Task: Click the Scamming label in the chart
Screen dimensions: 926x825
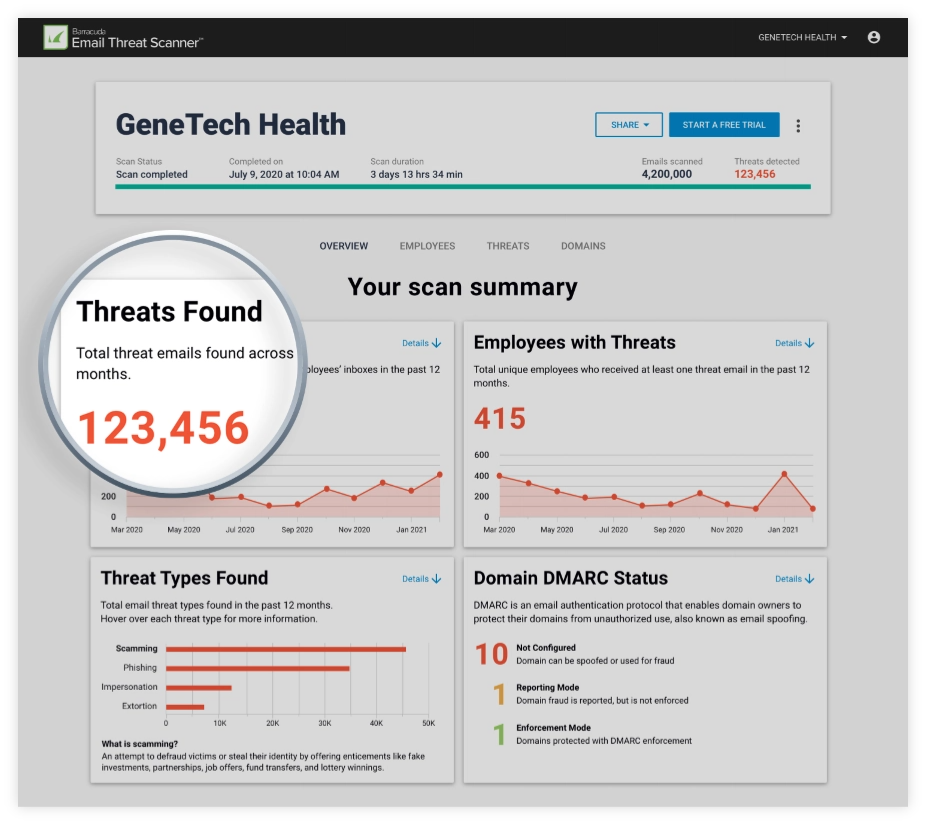Action: tap(136, 648)
